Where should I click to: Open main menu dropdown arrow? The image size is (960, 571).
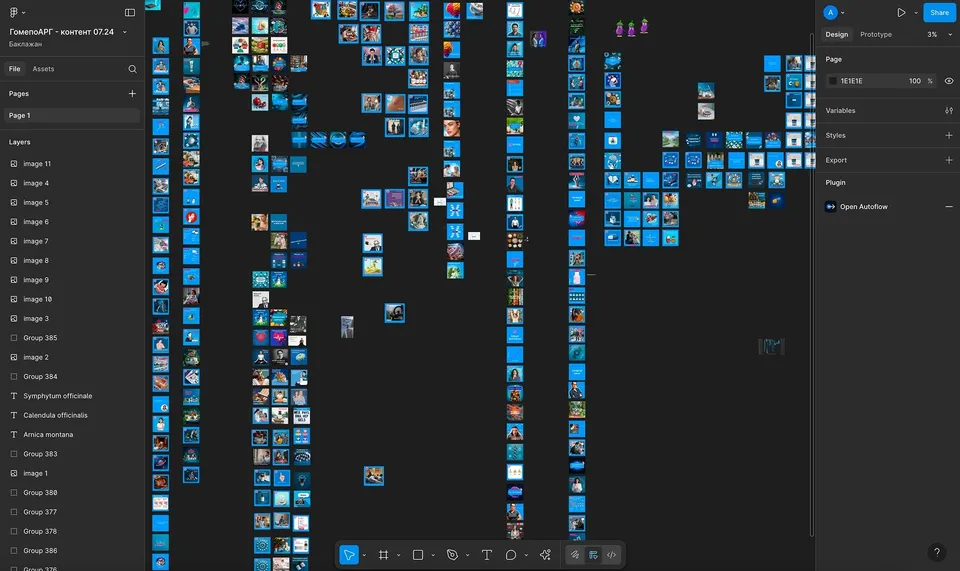point(23,12)
